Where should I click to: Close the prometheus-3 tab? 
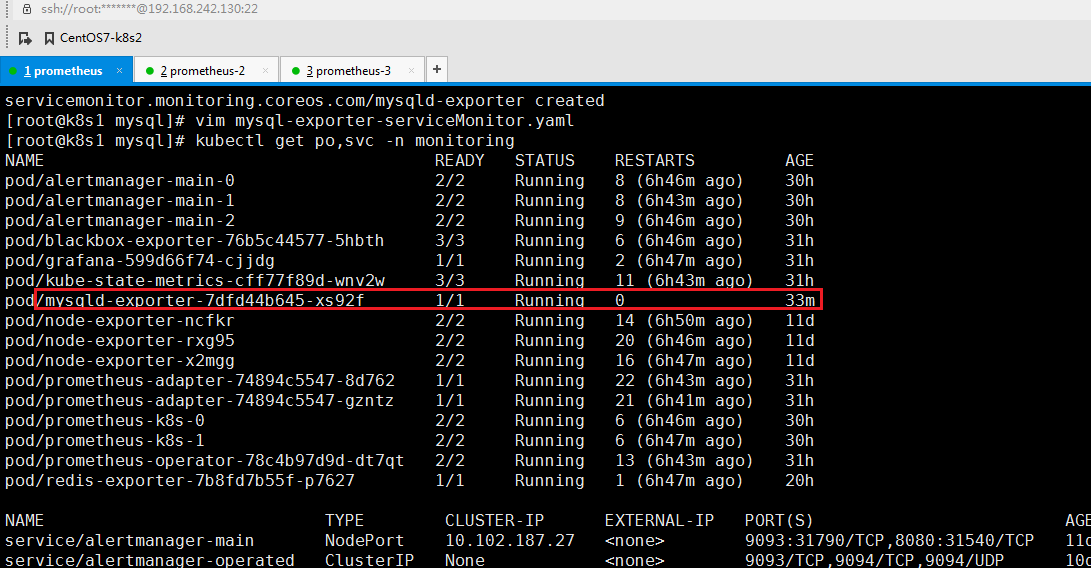coord(411,71)
